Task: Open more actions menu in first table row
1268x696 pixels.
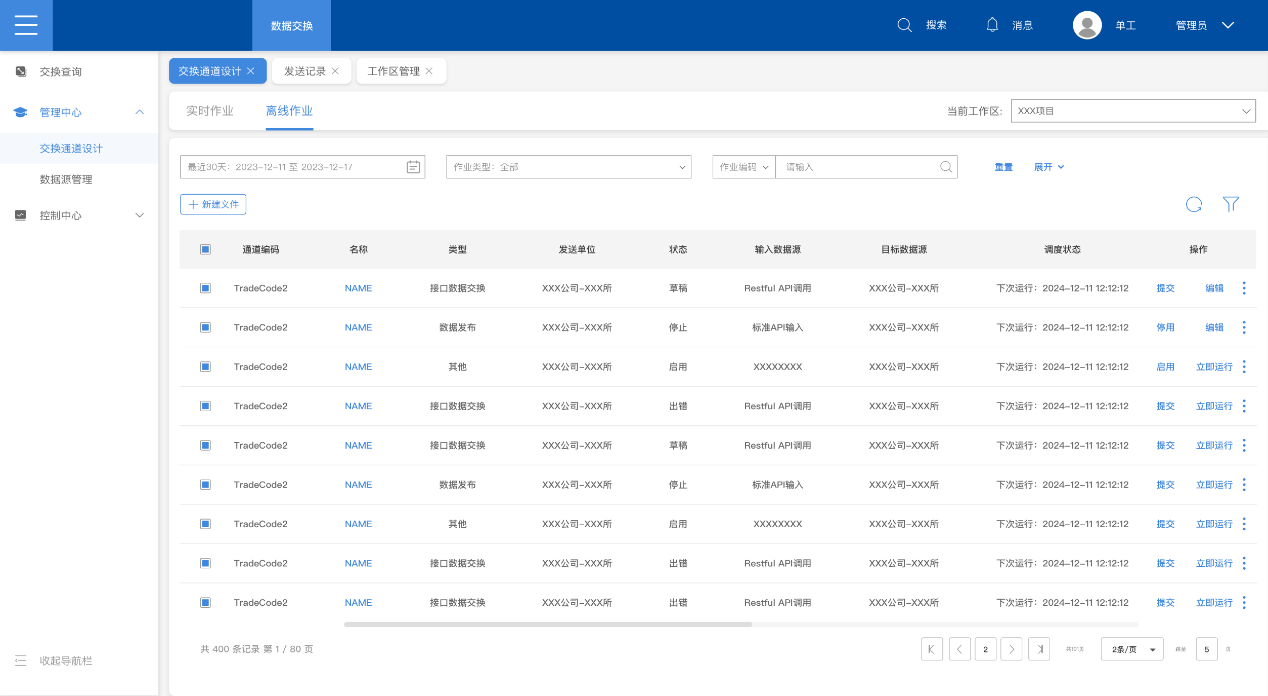Action: click(1244, 288)
